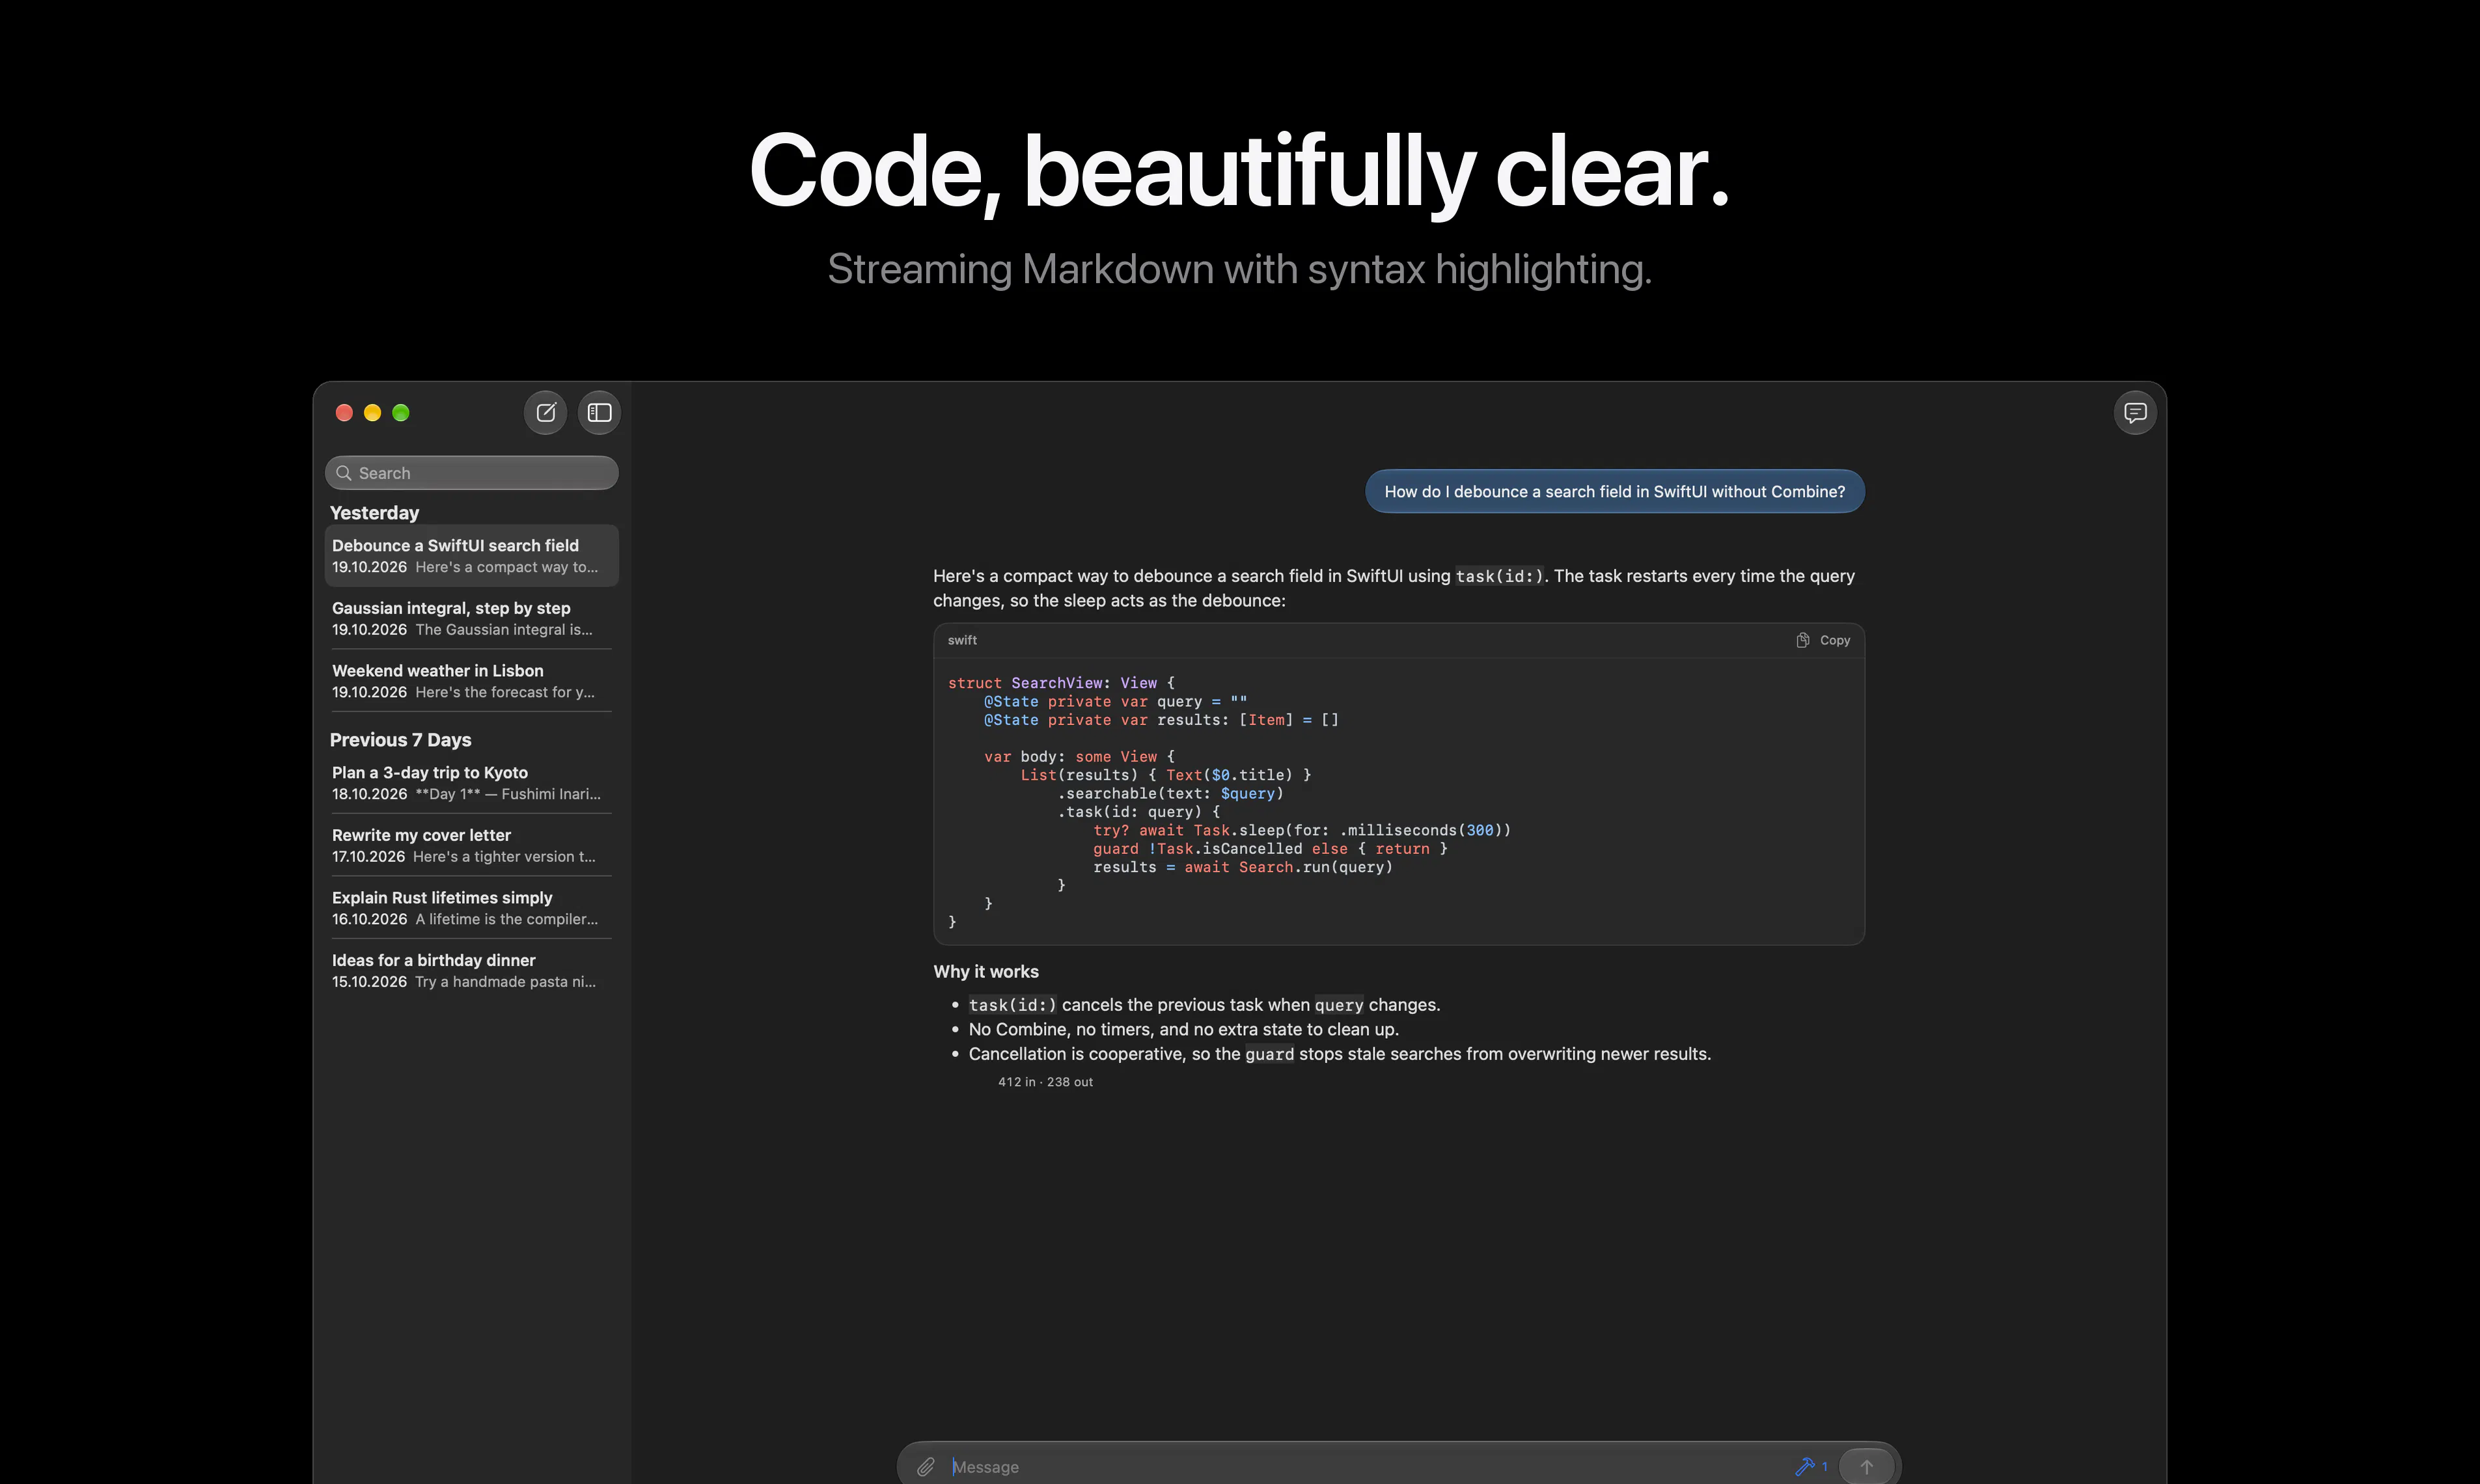Open the chat bubble icon at top right
The image size is (2480, 1484).
click(2135, 412)
